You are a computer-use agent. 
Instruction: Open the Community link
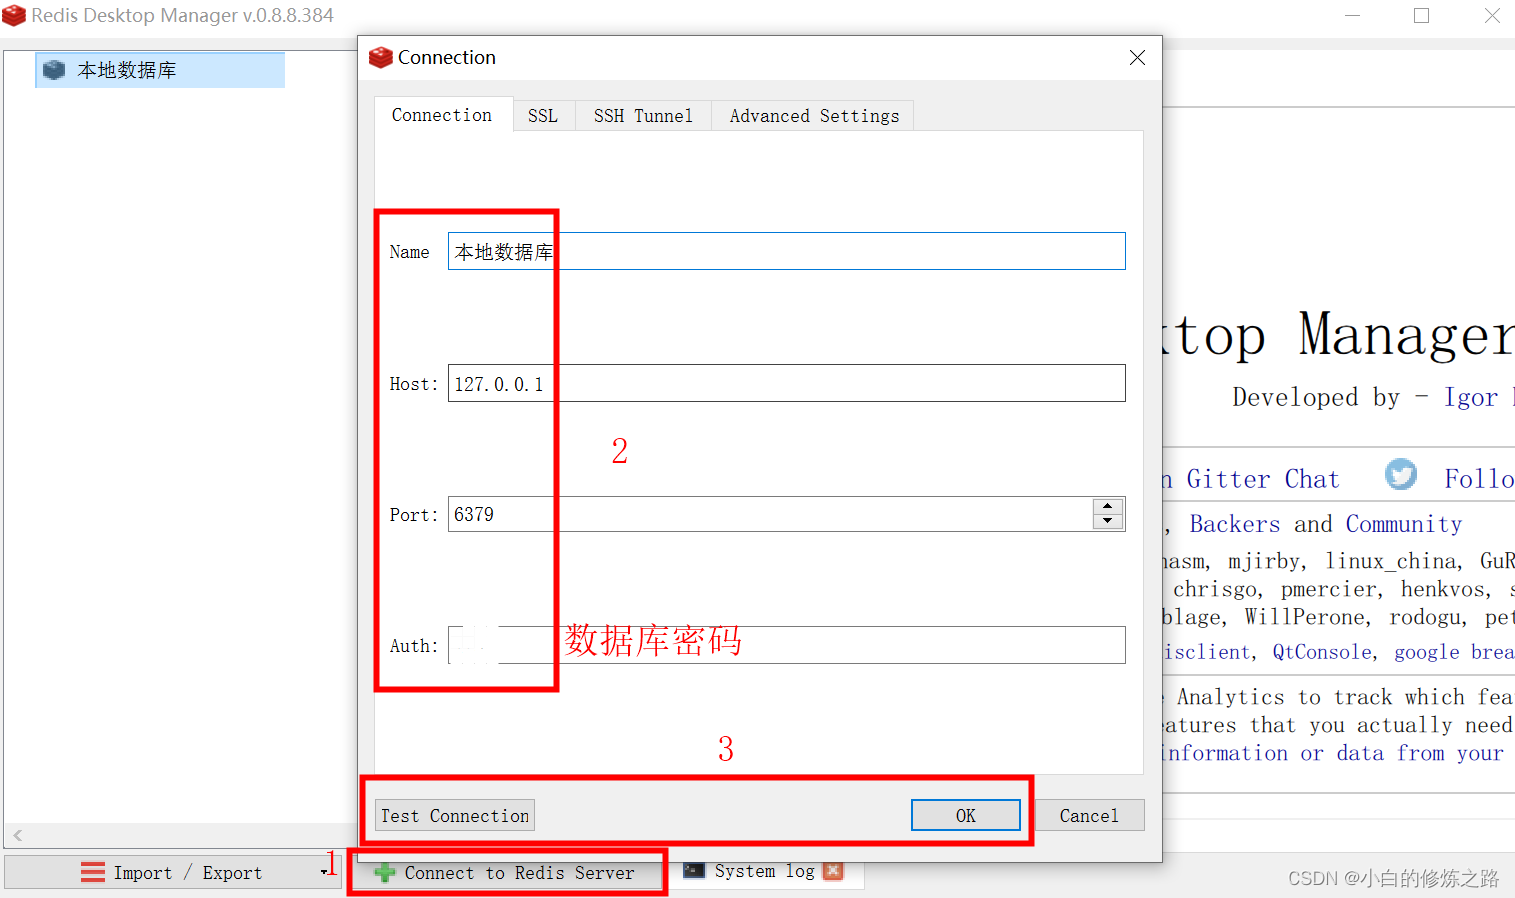click(x=1403, y=524)
